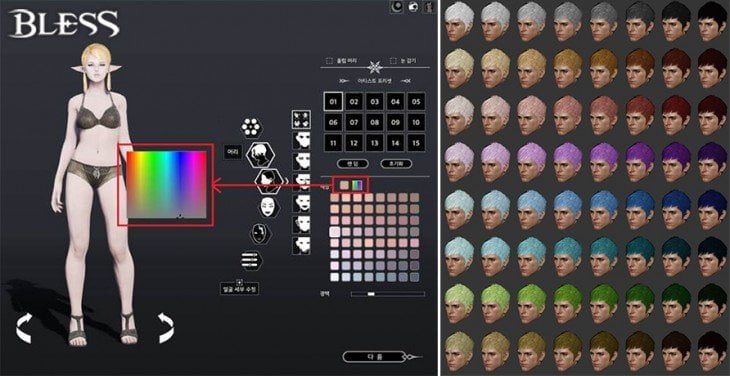Screen dimensions: 730x376
Task: Click the left pill button under presets
Action: point(352,164)
